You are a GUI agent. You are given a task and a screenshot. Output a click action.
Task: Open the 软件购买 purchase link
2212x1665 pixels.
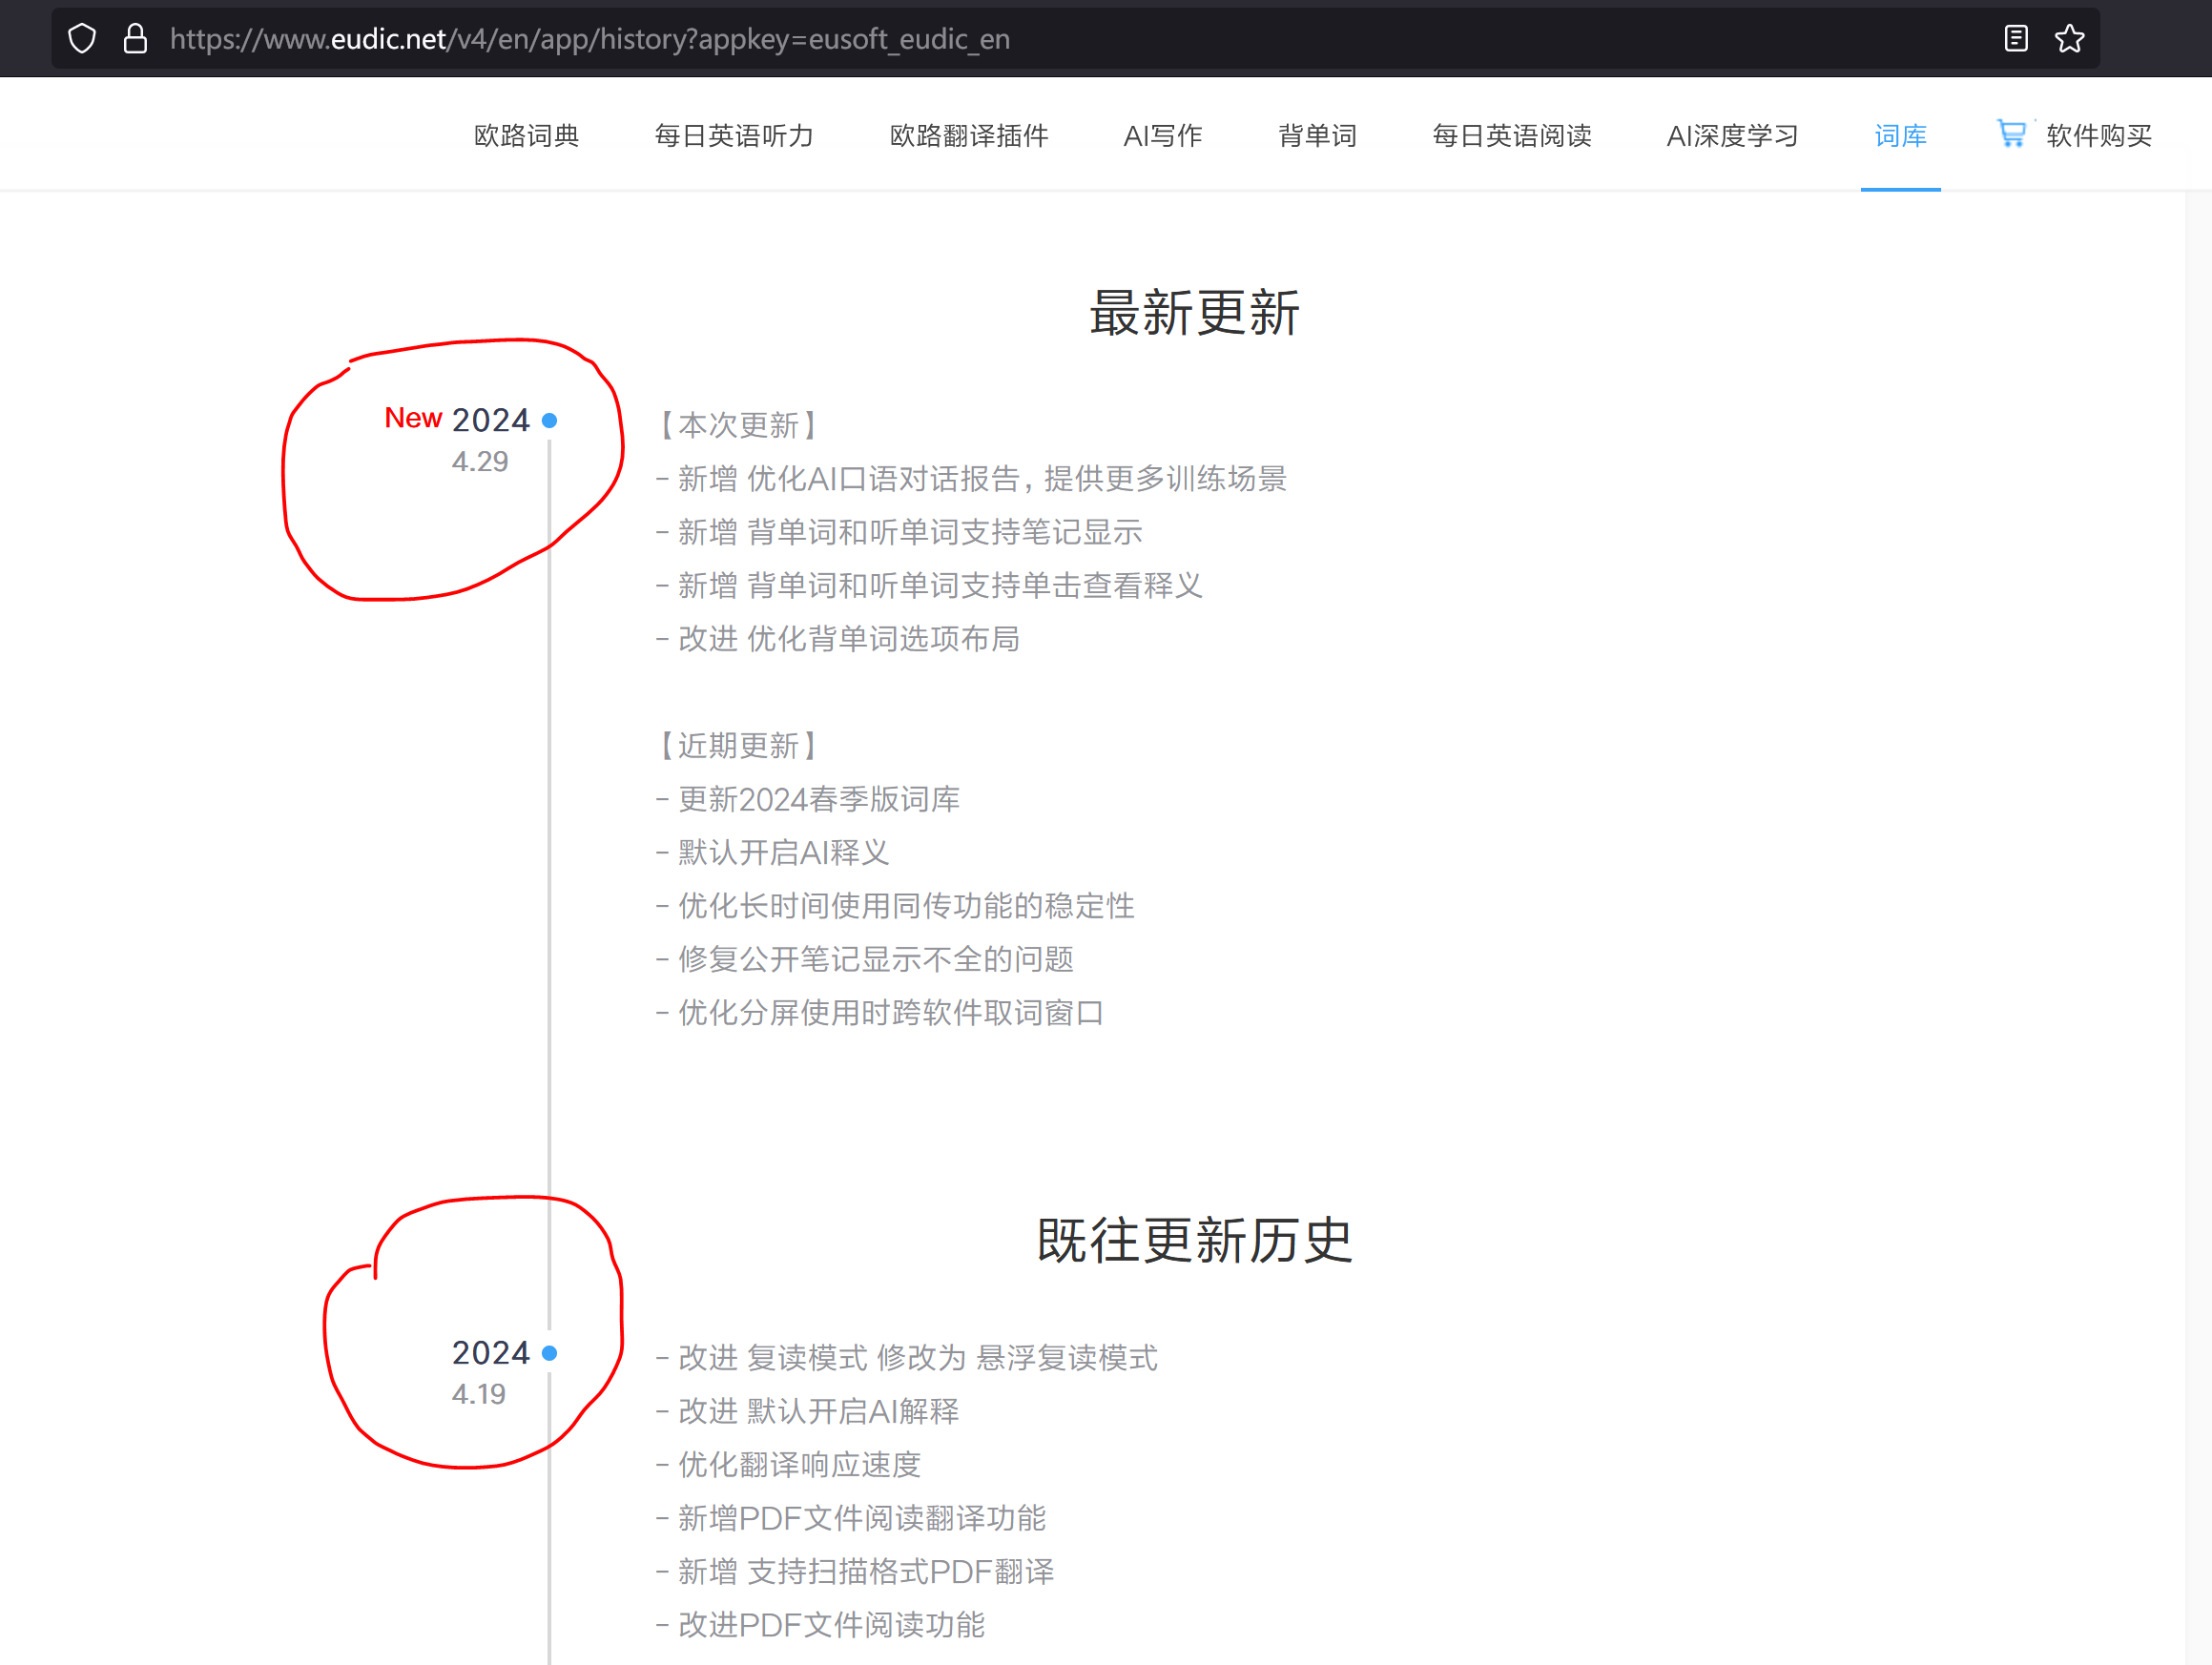tap(2098, 135)
